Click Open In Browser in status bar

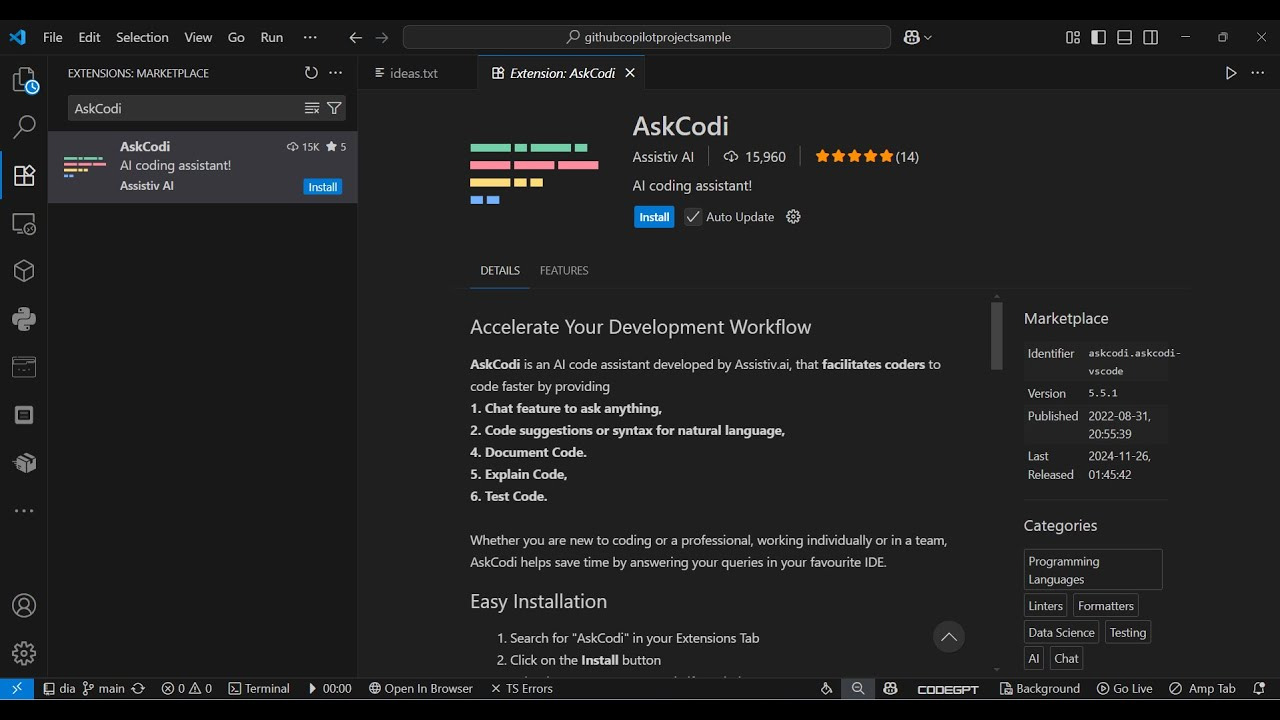coord(420,688)
